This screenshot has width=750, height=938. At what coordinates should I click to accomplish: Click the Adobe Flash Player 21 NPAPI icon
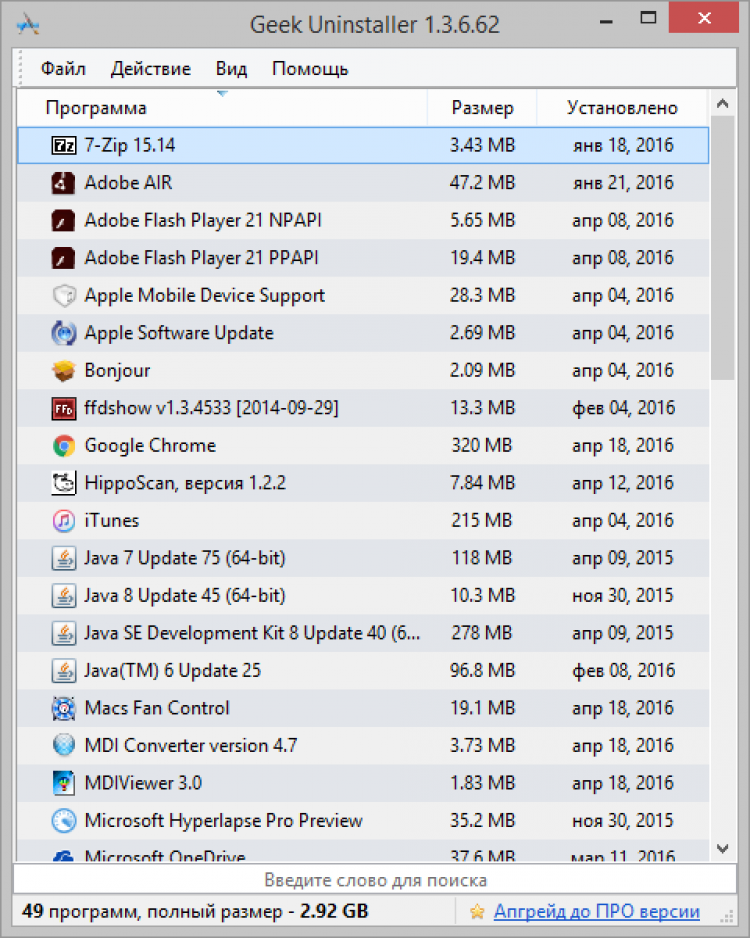click(x=63, y=221)
